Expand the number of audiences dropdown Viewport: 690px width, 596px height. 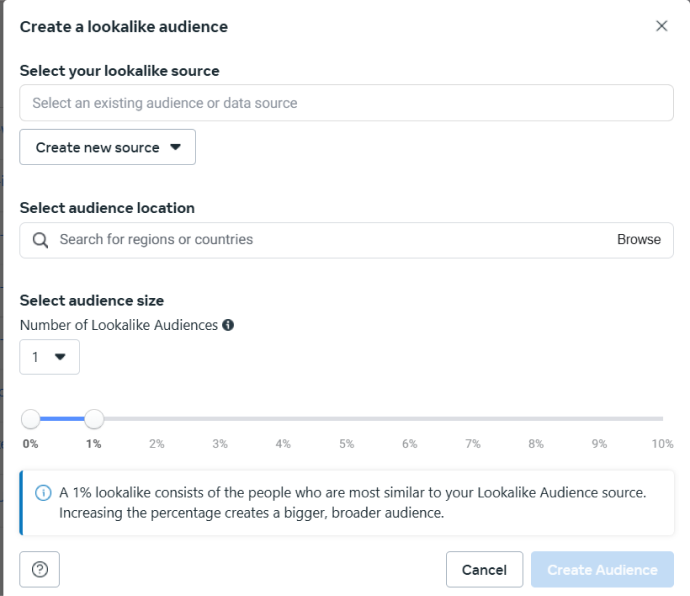pyautogui.click(x=49, y=357)
